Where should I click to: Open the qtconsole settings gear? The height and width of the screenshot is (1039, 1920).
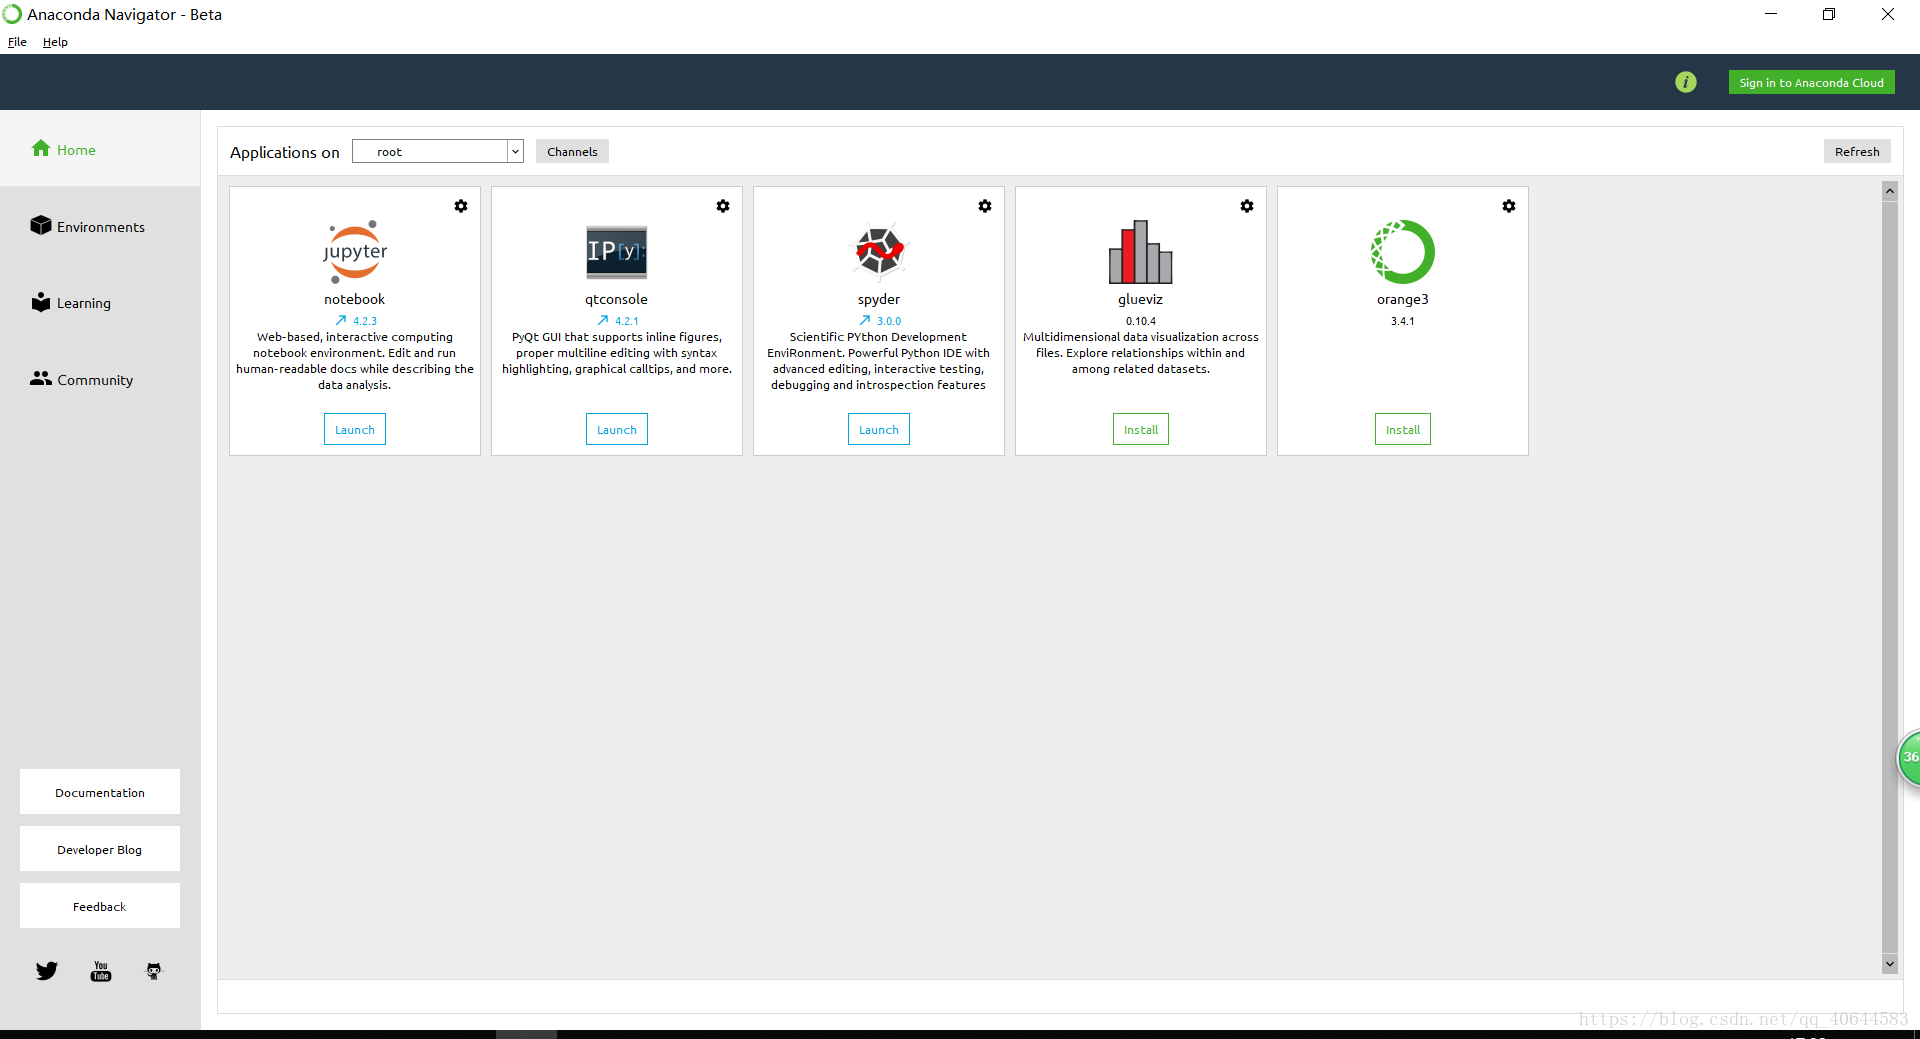(x=723, y=206)
